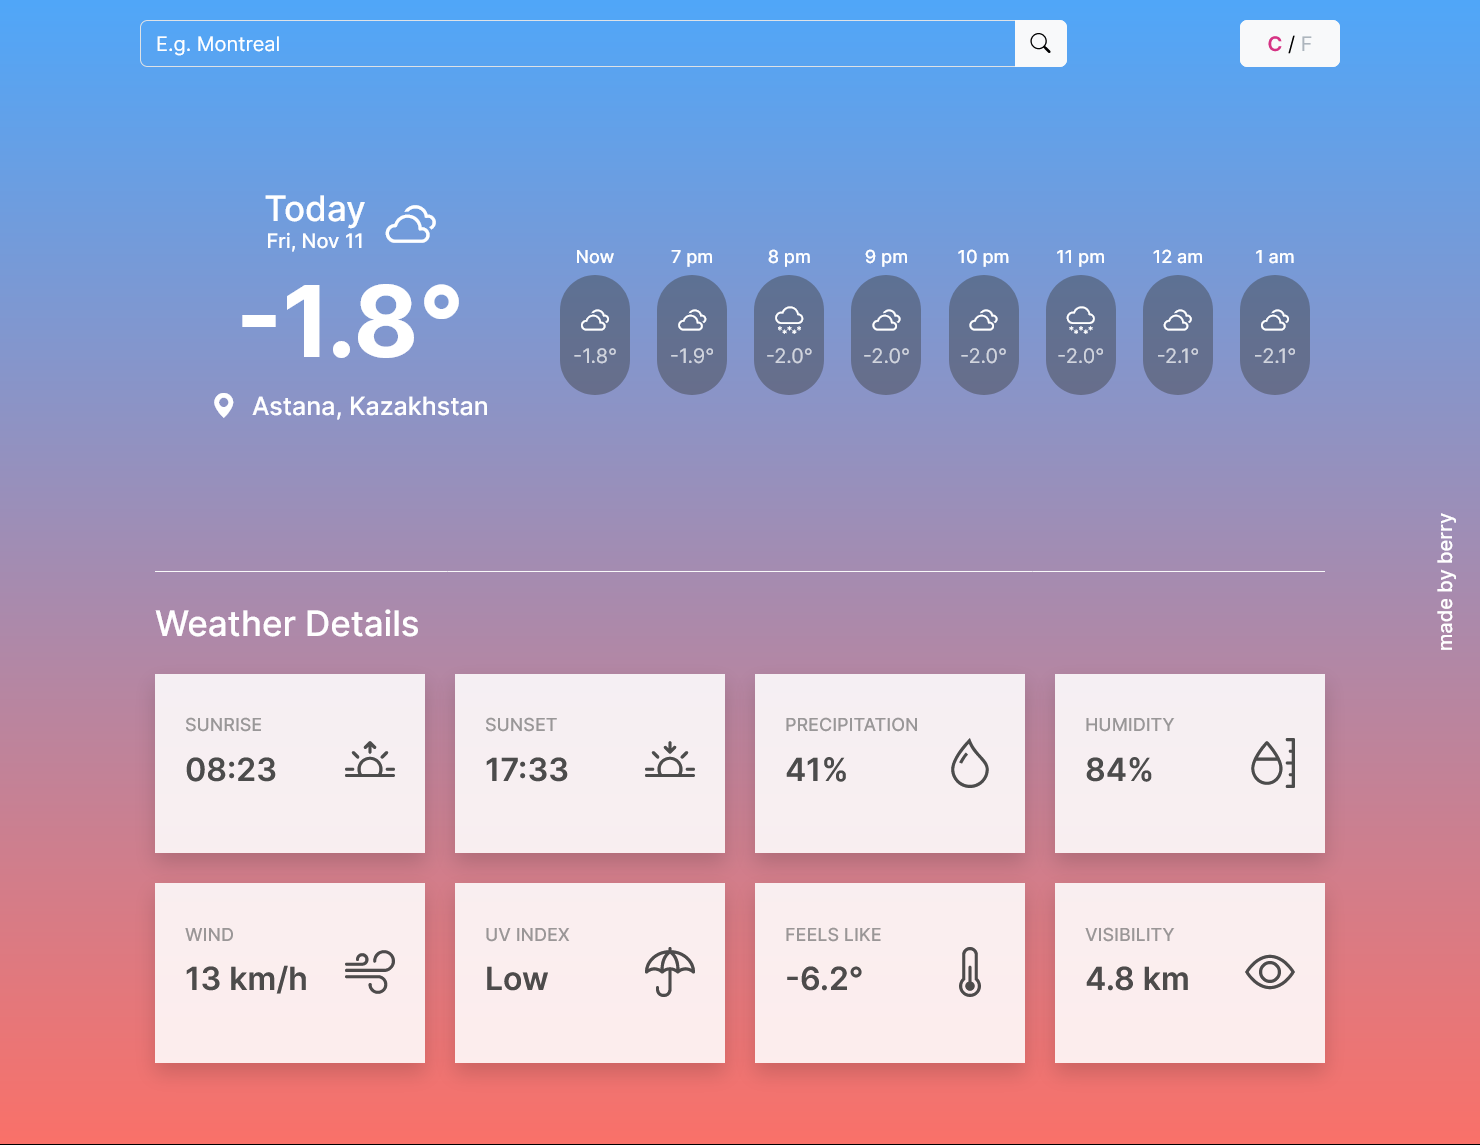
Task: Select the 10 pm hourly forecast card
Action: coord(983,334)
